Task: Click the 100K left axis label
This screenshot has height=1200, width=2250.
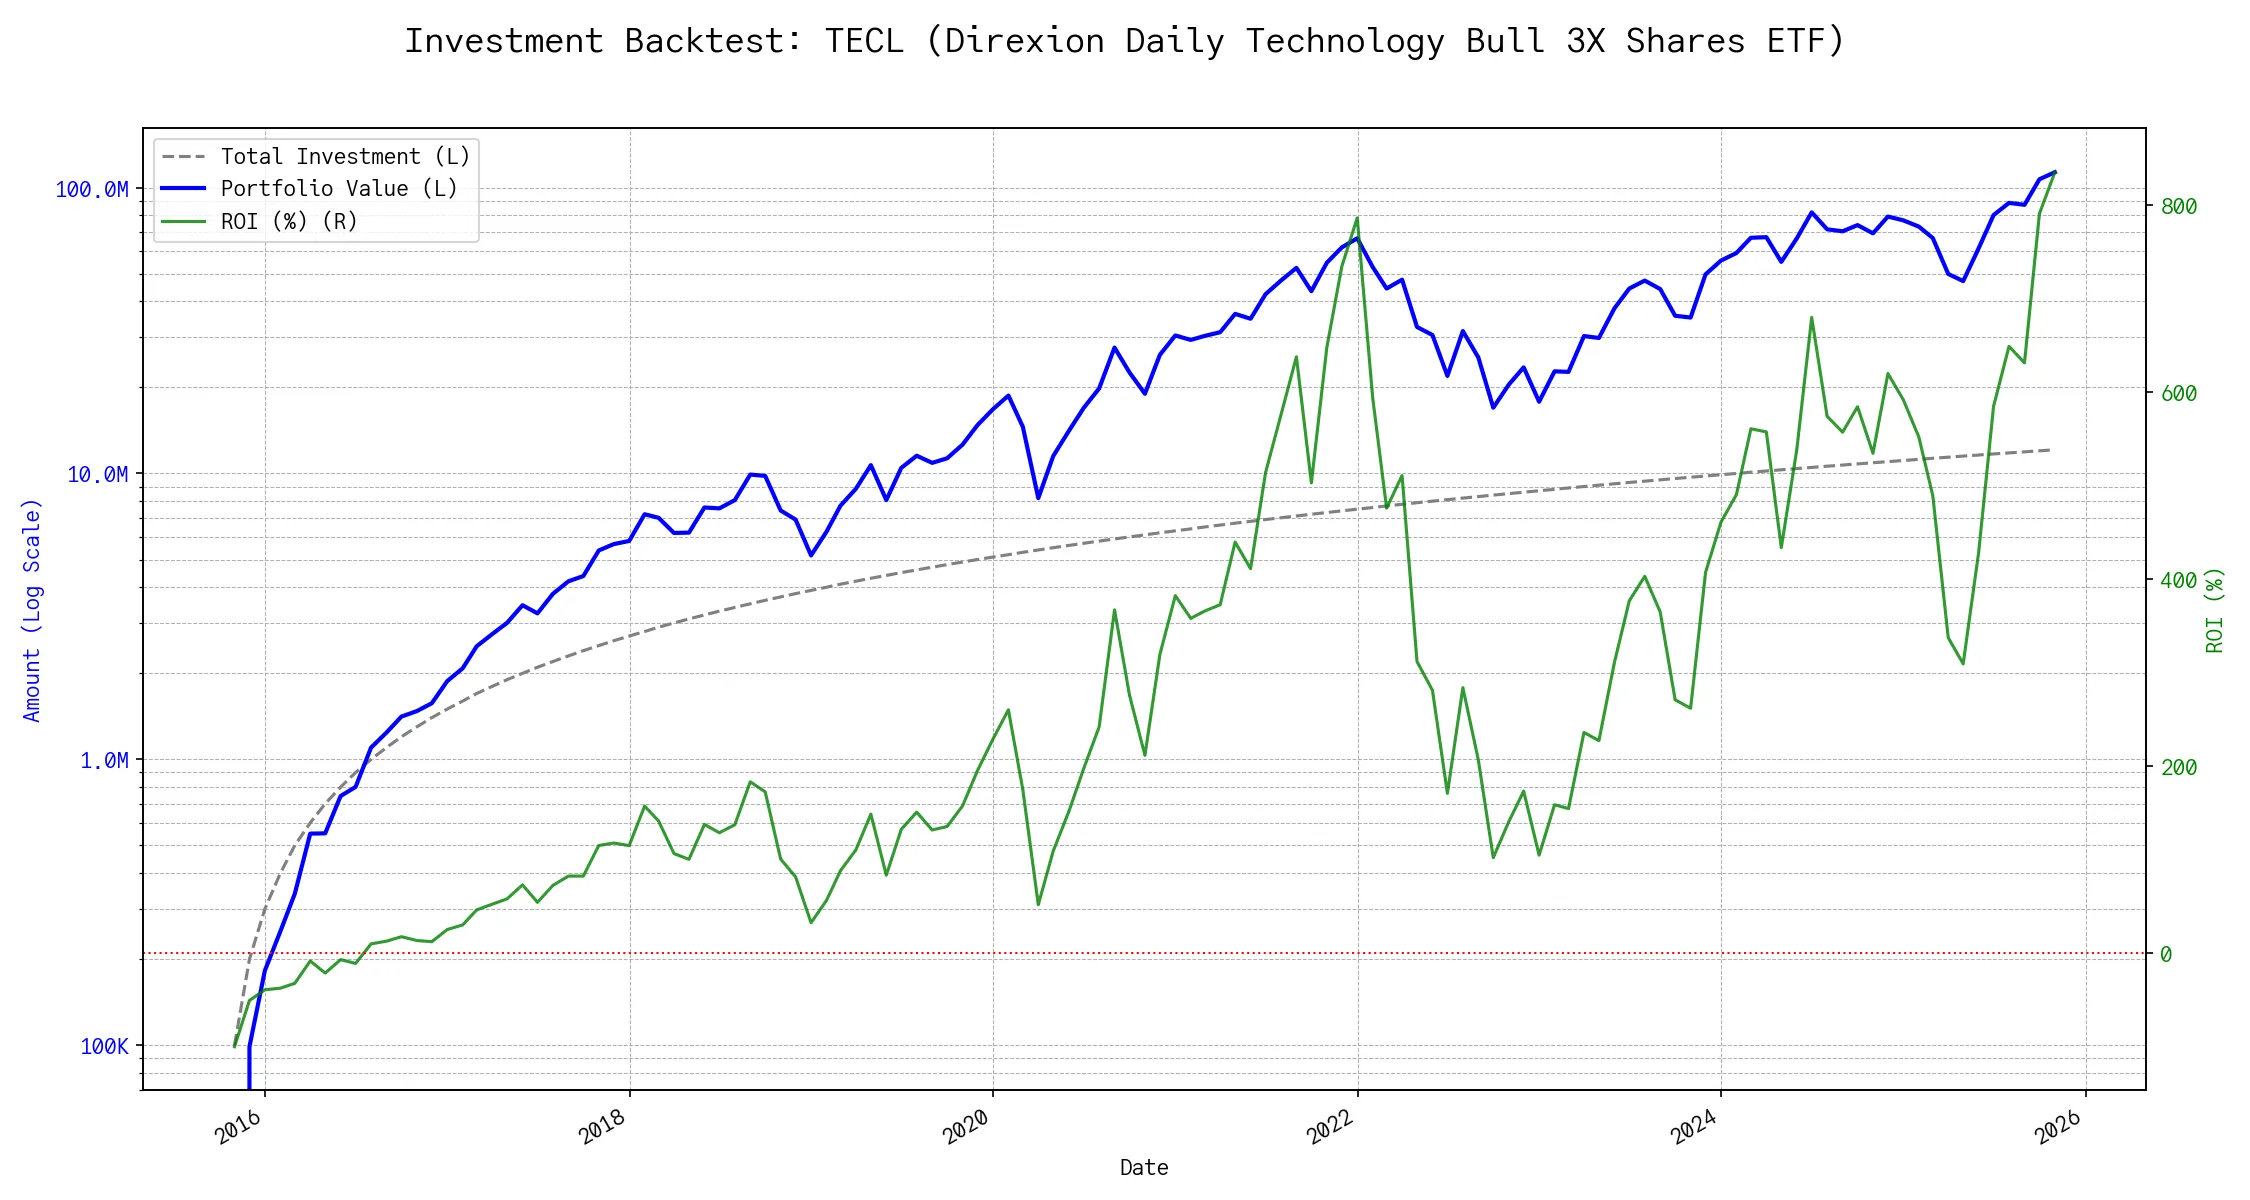Action: pyautogui.click(x=104, y=1047)
